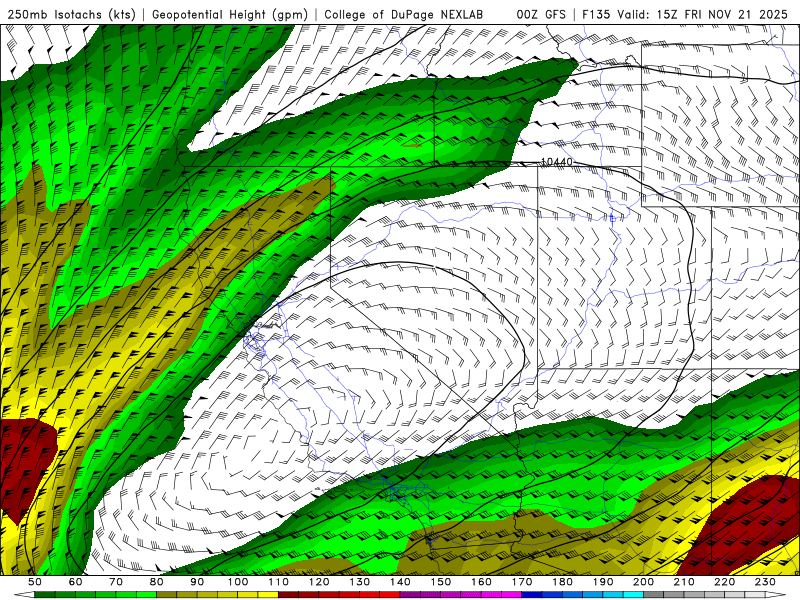Image resolution: width=800 pixels, height=600 pixels.
Task: Click the 'Geopotential Height (gpm)' title text
Action: [230, 15]
